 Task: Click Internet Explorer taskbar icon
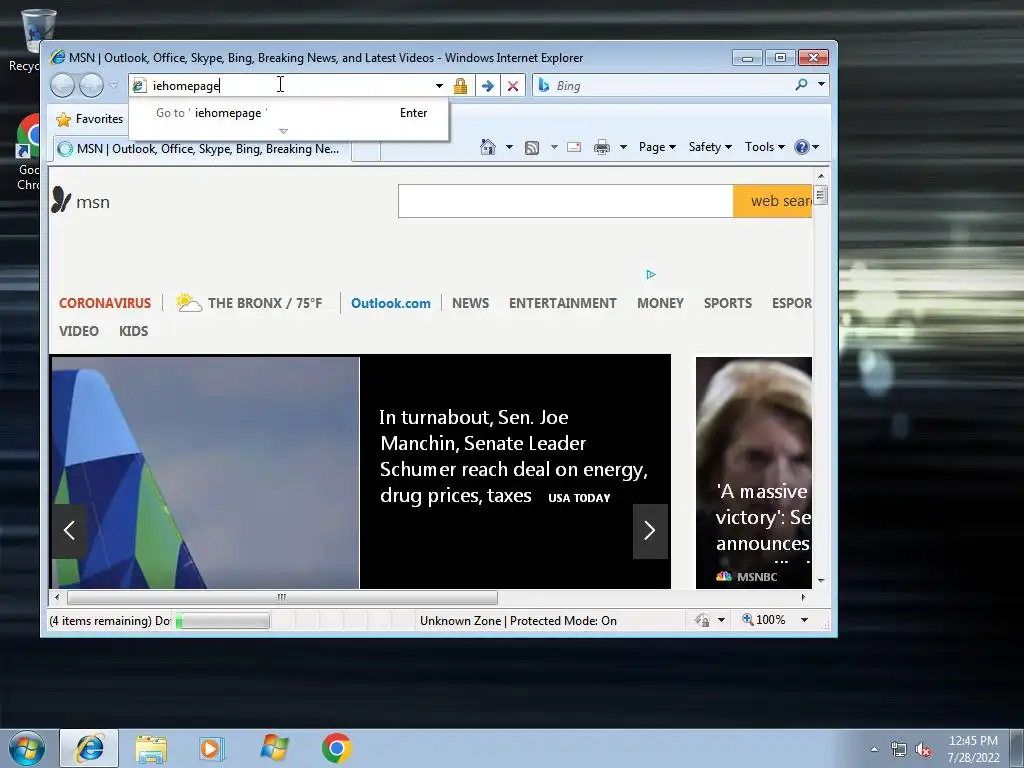tap(89, 748)
